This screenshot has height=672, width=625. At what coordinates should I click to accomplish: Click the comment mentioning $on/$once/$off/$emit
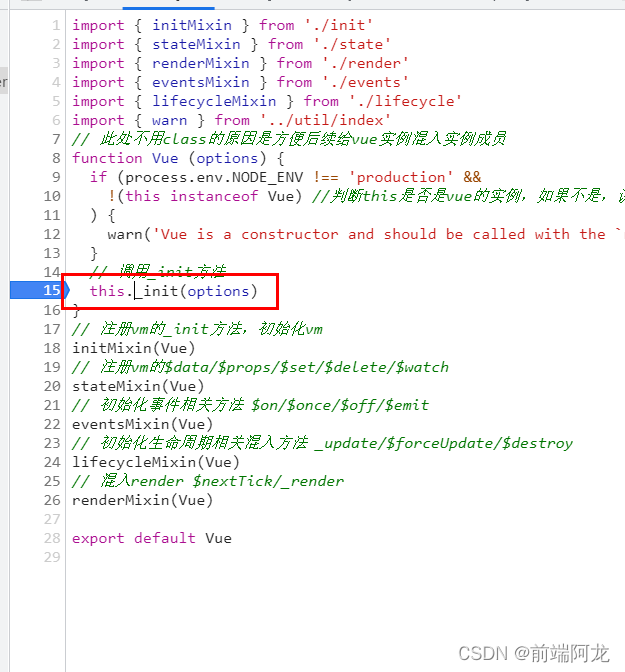tap(250, 405)
